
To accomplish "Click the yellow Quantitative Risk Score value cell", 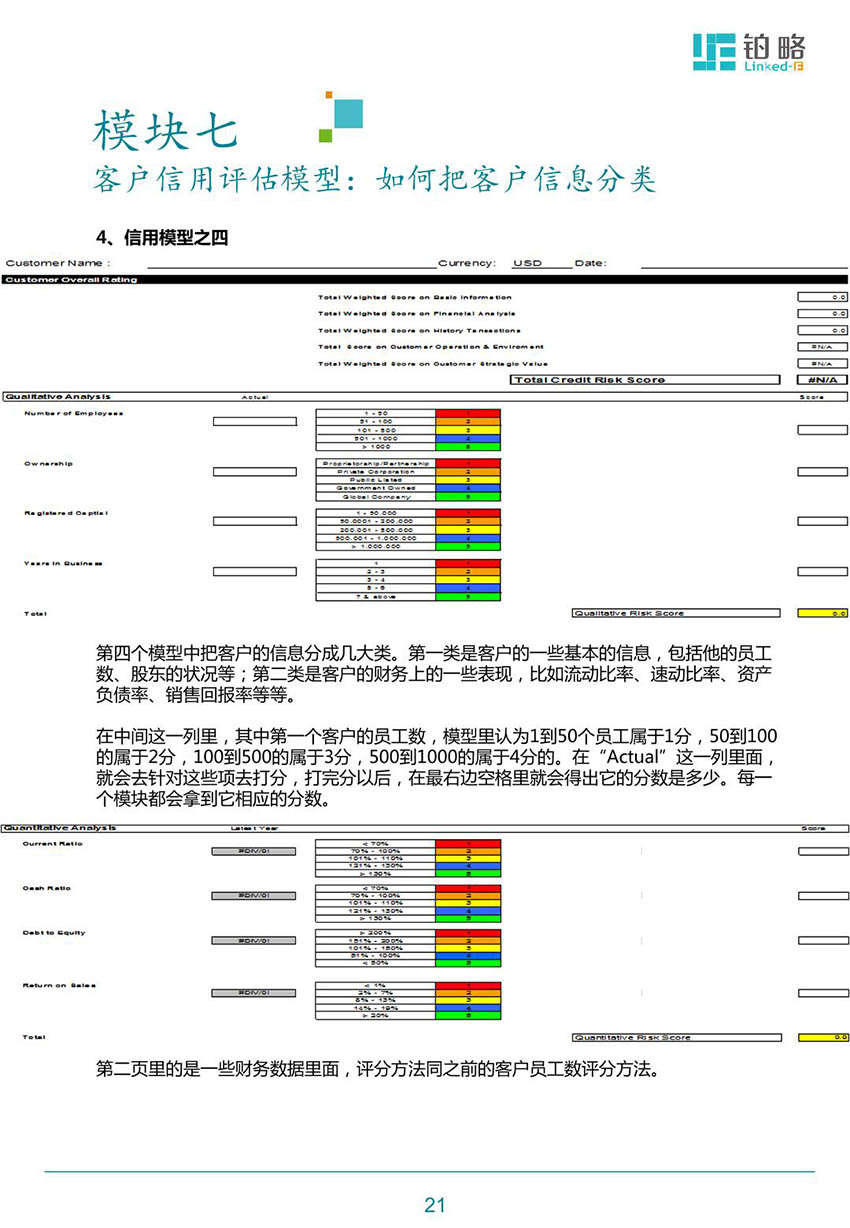I will pos(822,1037).
